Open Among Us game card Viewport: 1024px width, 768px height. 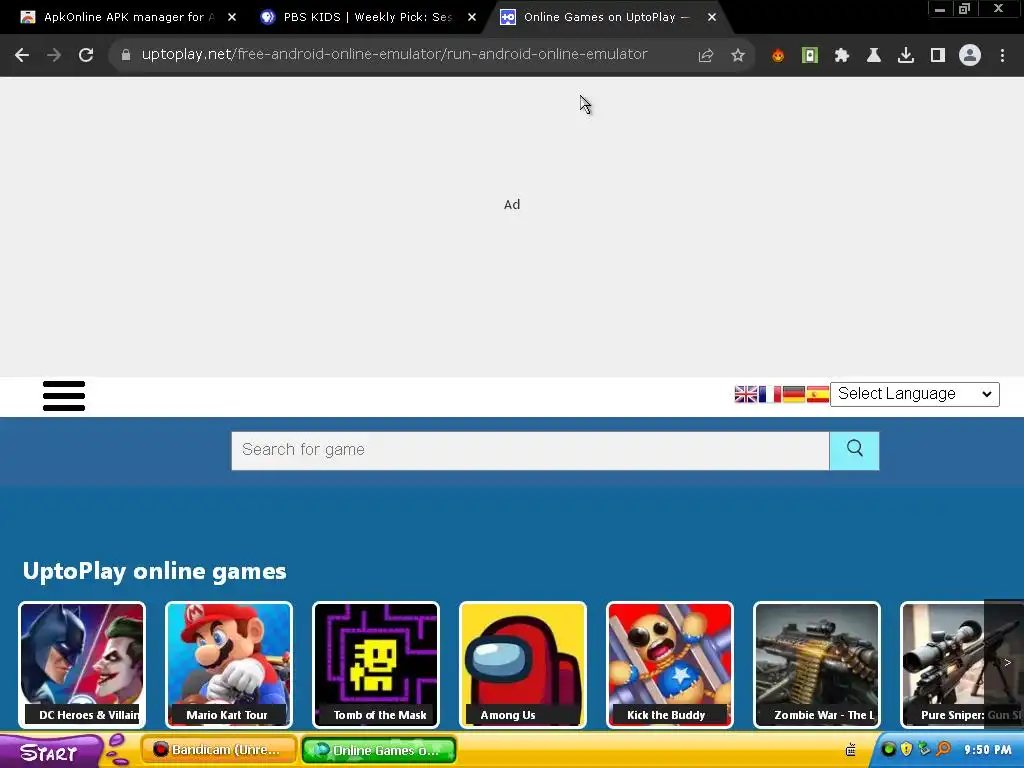coord(523,664)
